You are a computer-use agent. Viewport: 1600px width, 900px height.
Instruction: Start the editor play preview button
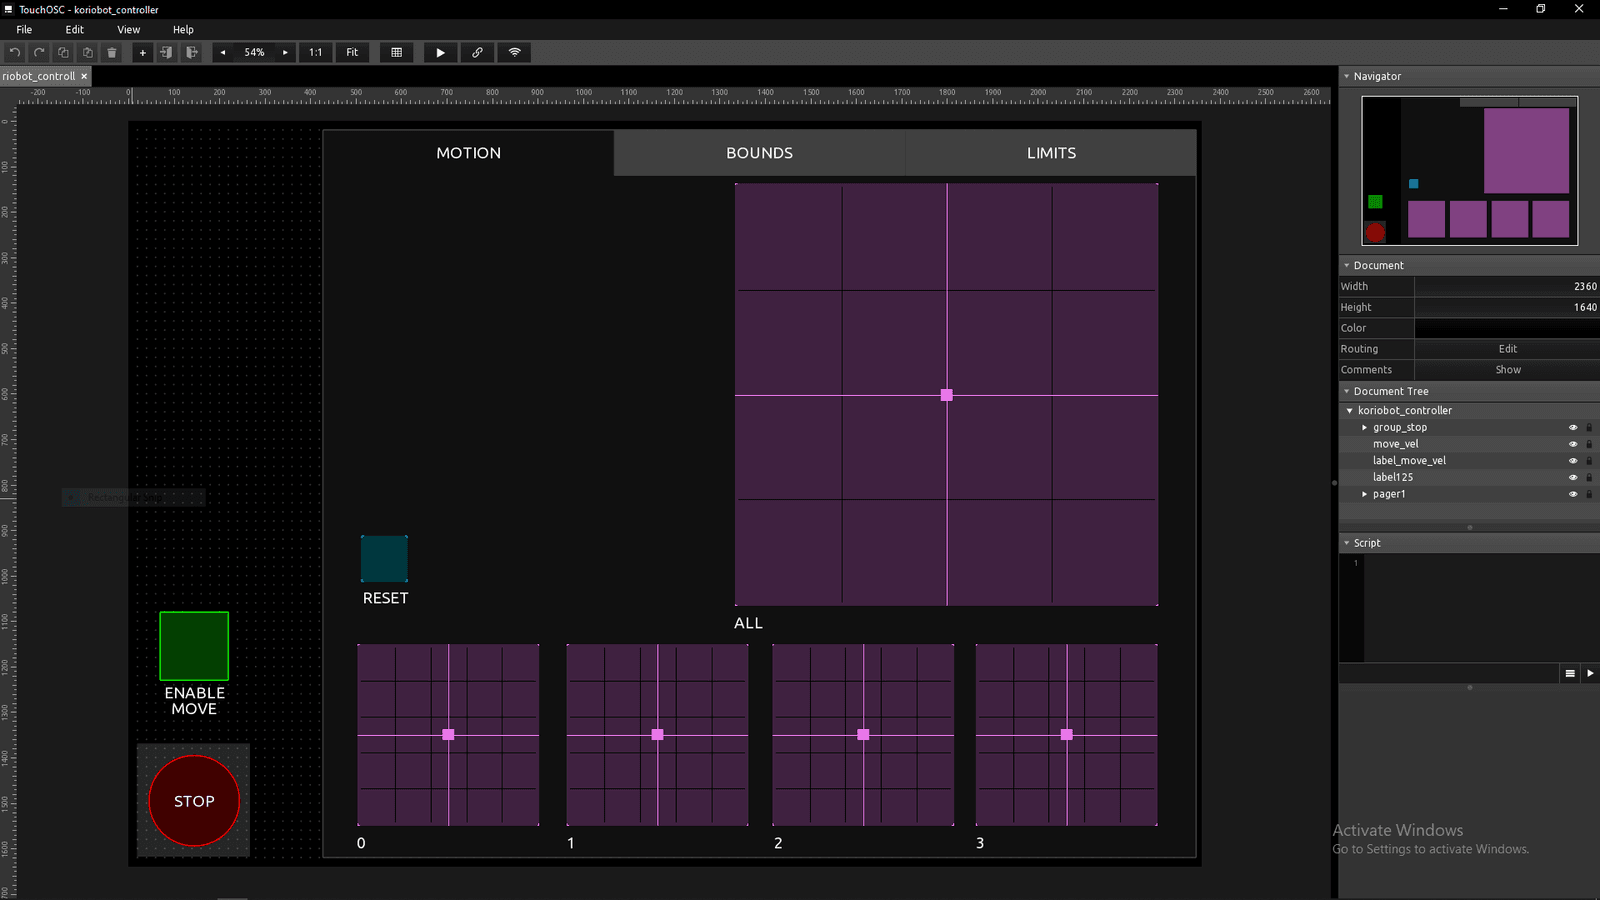point(440,52)
